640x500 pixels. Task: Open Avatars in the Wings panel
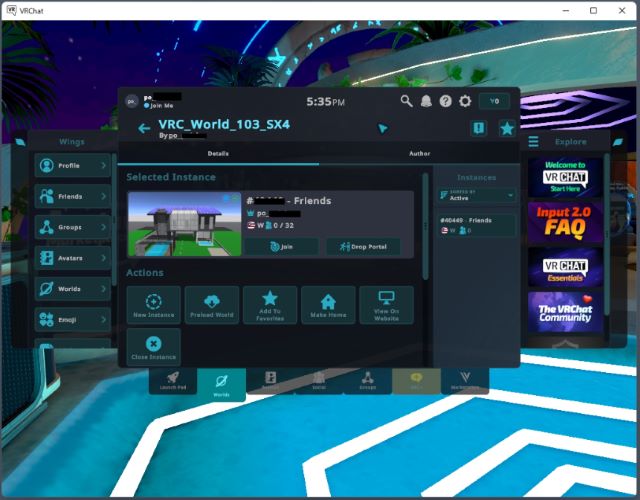[x=73, y=258]
